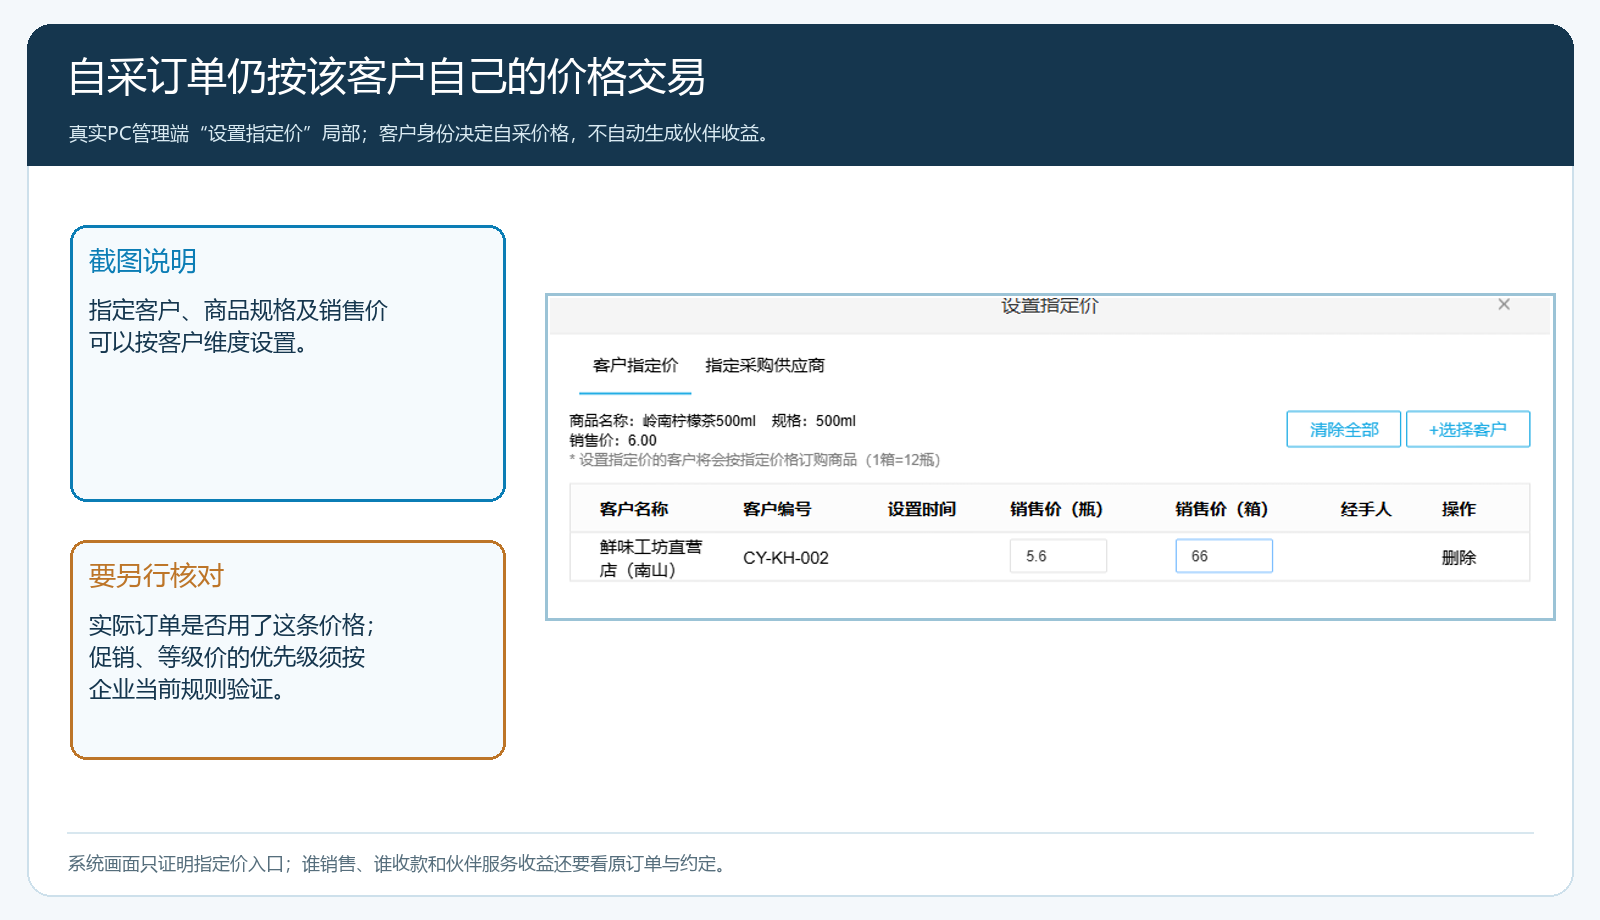1600x920 pixels.
Task: Edit the 销售价（瓶）field showing 5.6
Action: pos(1058,556)
